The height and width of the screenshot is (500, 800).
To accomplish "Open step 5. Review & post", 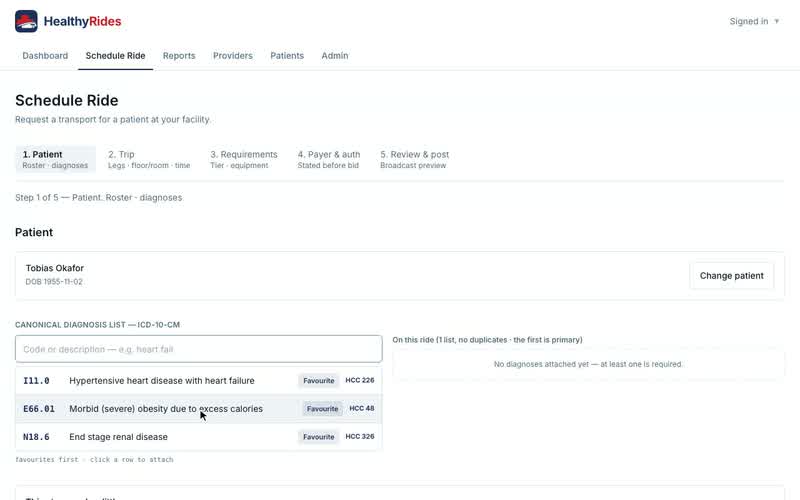I will click(414, 159).
